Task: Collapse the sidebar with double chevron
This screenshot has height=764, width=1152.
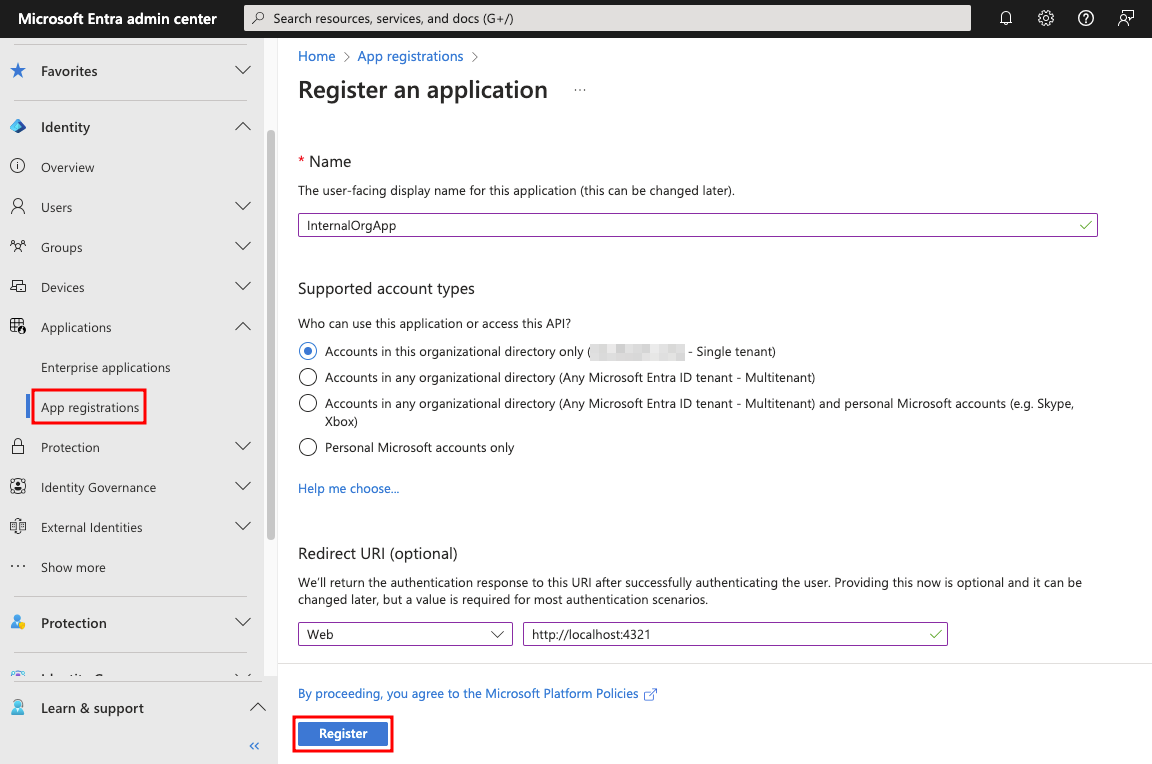Action: point(254,746)
